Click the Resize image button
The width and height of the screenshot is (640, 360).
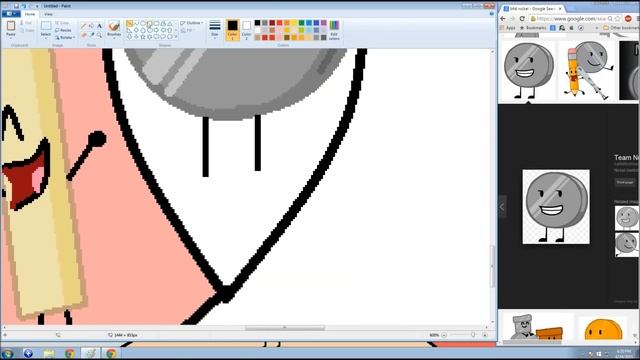pos(63,30)
